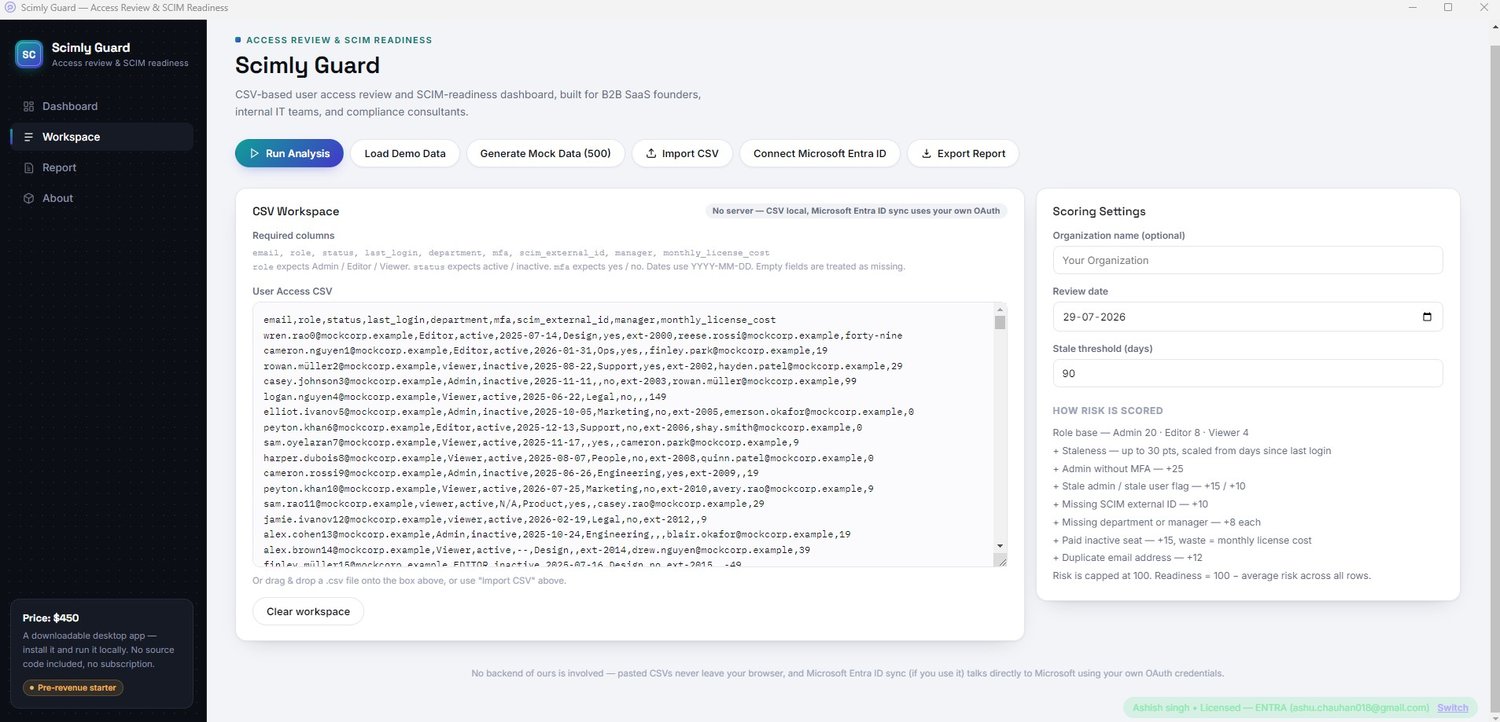The width and height of the screenshot is (1500, 722).
Task: Generate Mock Data (500) rows
Action: point(546,153)
